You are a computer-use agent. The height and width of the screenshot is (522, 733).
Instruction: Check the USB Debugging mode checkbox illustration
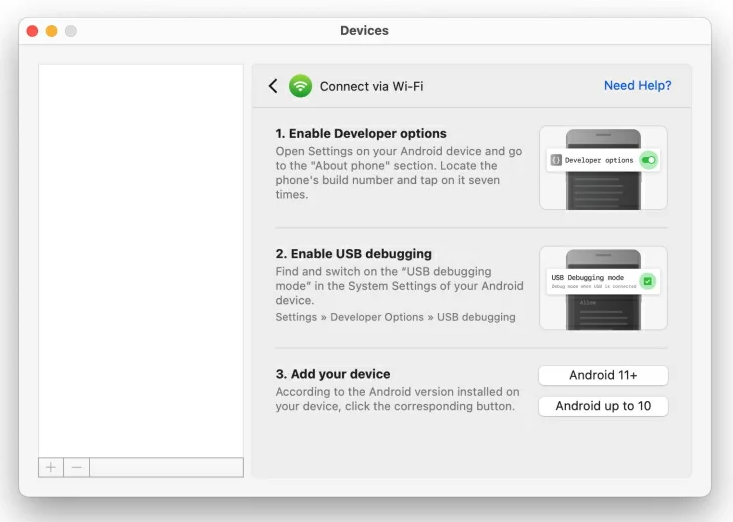647,281
